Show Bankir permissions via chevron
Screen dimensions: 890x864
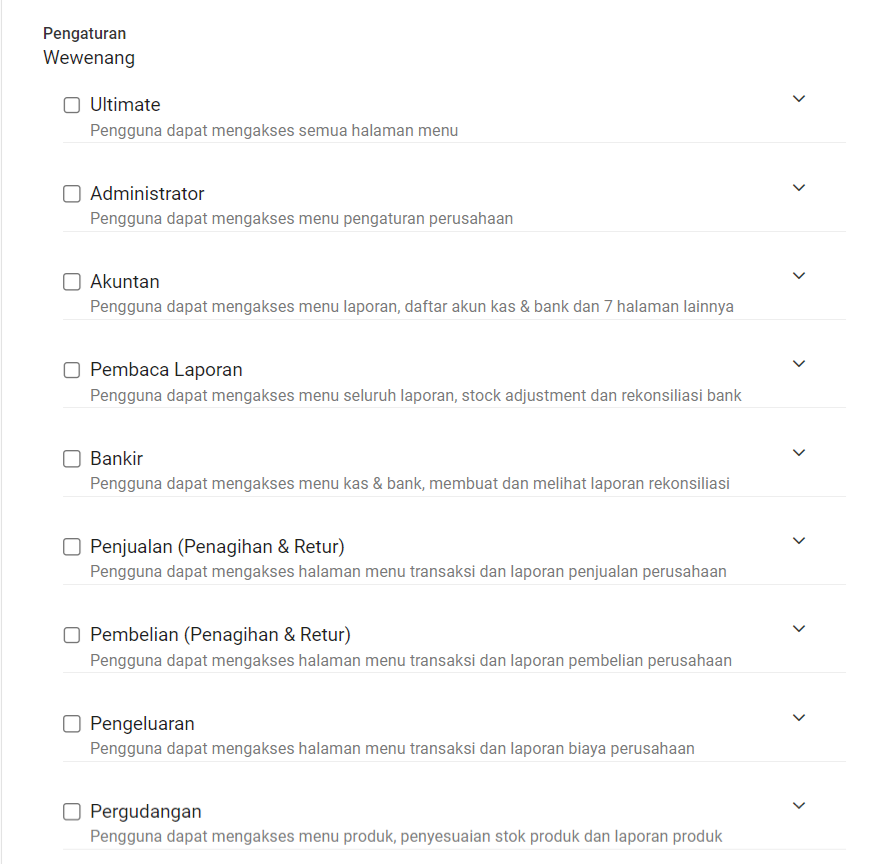[x=799, y=453]
